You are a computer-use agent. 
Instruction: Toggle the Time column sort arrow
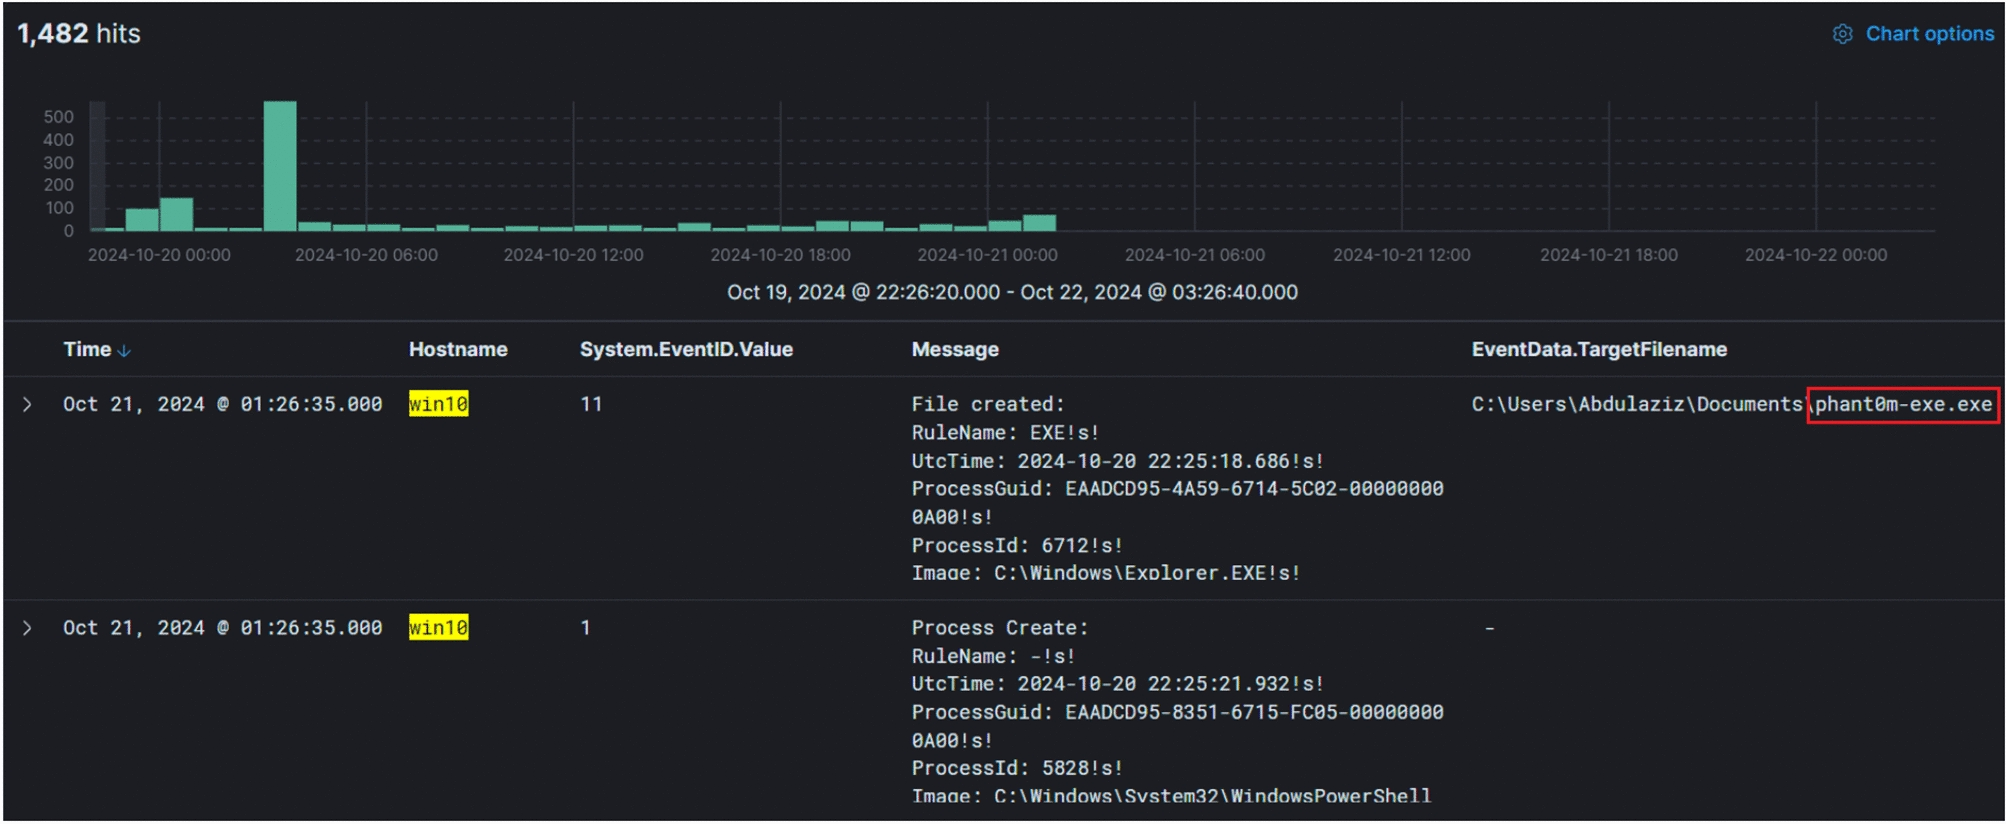[x=124, y=351]
